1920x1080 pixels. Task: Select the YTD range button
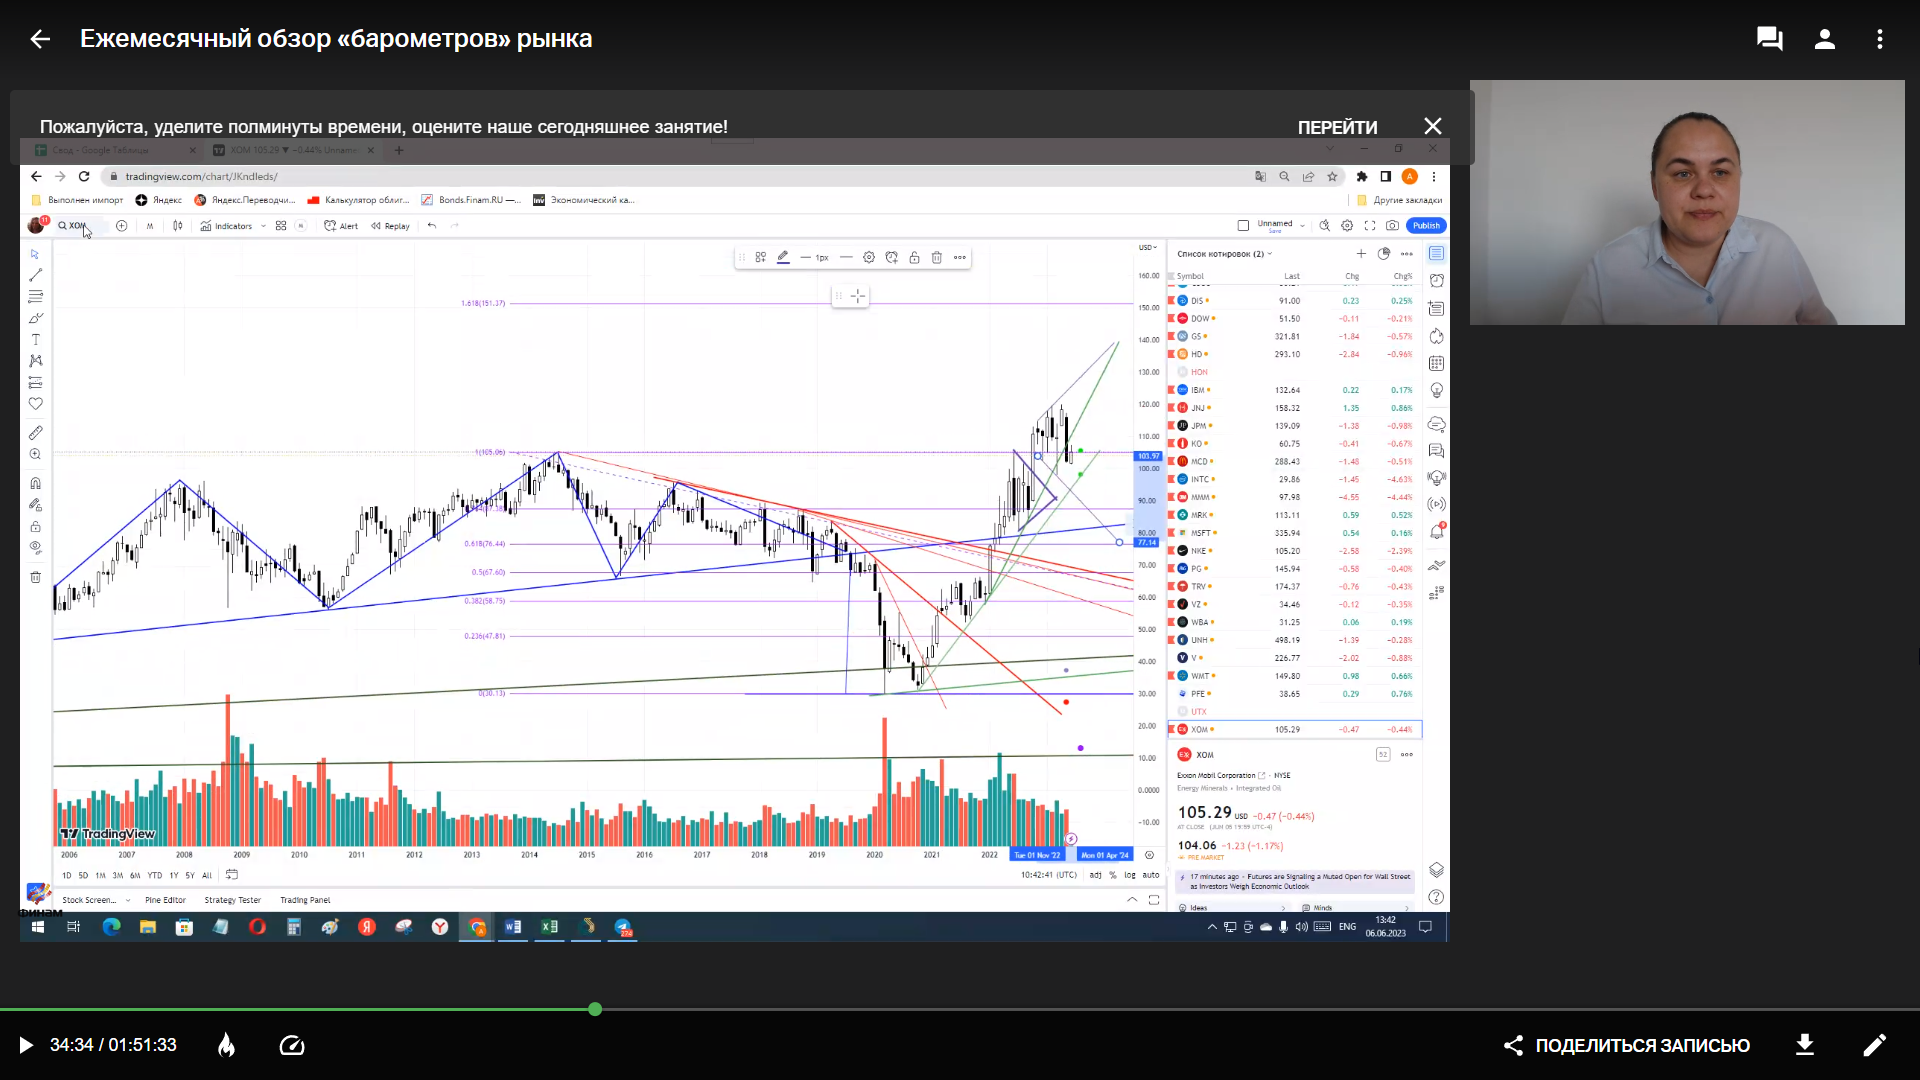[x=155, y=875]
